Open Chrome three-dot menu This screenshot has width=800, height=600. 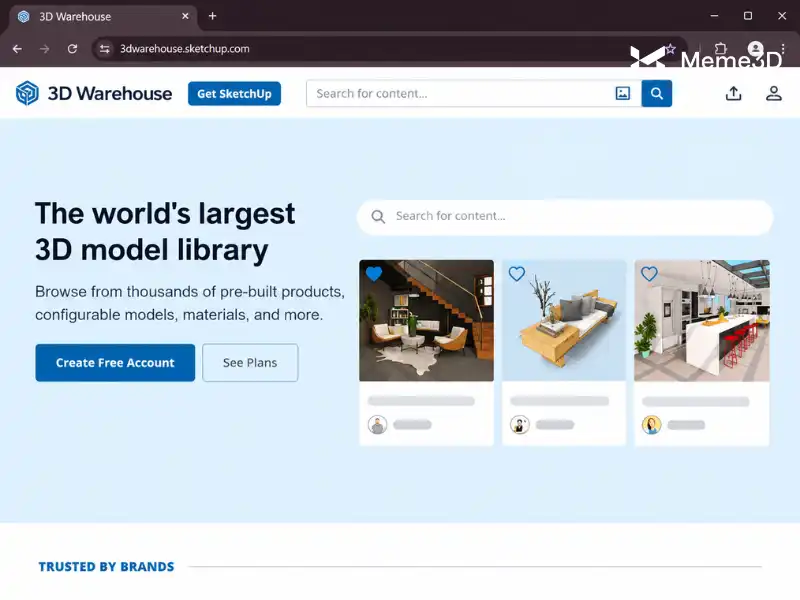tap(783, 49)
